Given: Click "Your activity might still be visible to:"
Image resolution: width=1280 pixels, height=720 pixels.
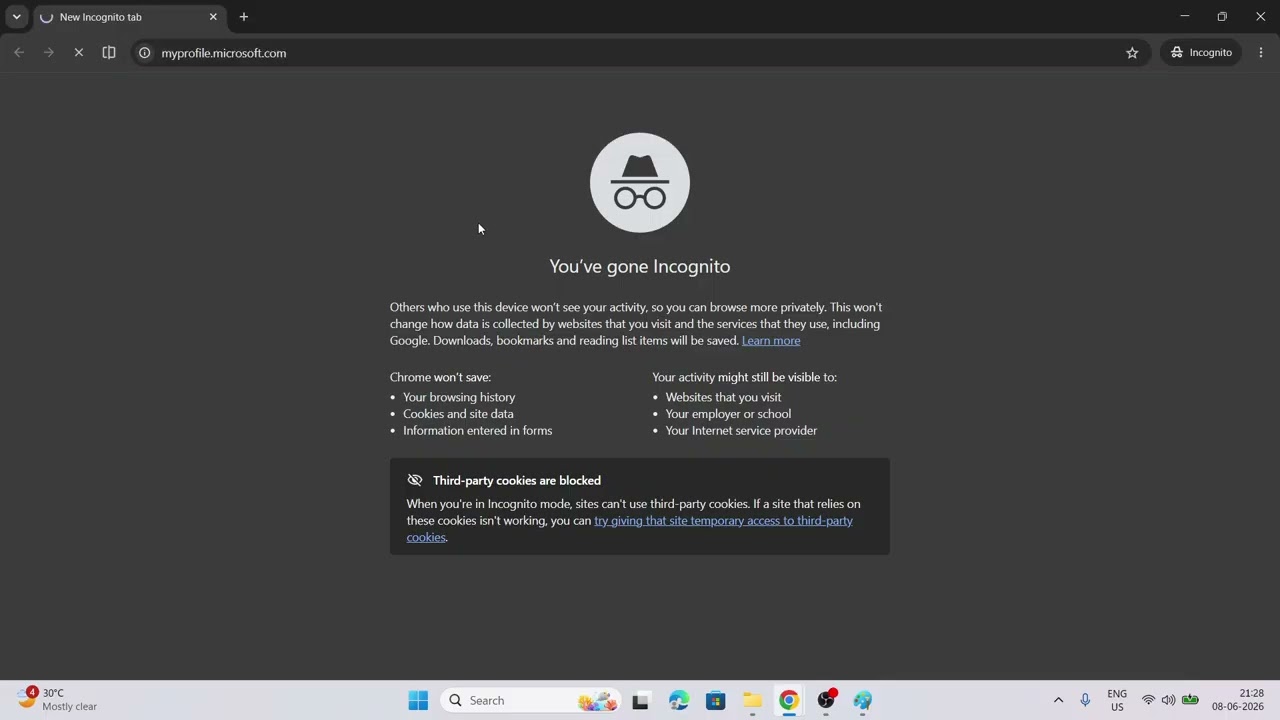Looking at the screenshot, I should click(744, 377).
